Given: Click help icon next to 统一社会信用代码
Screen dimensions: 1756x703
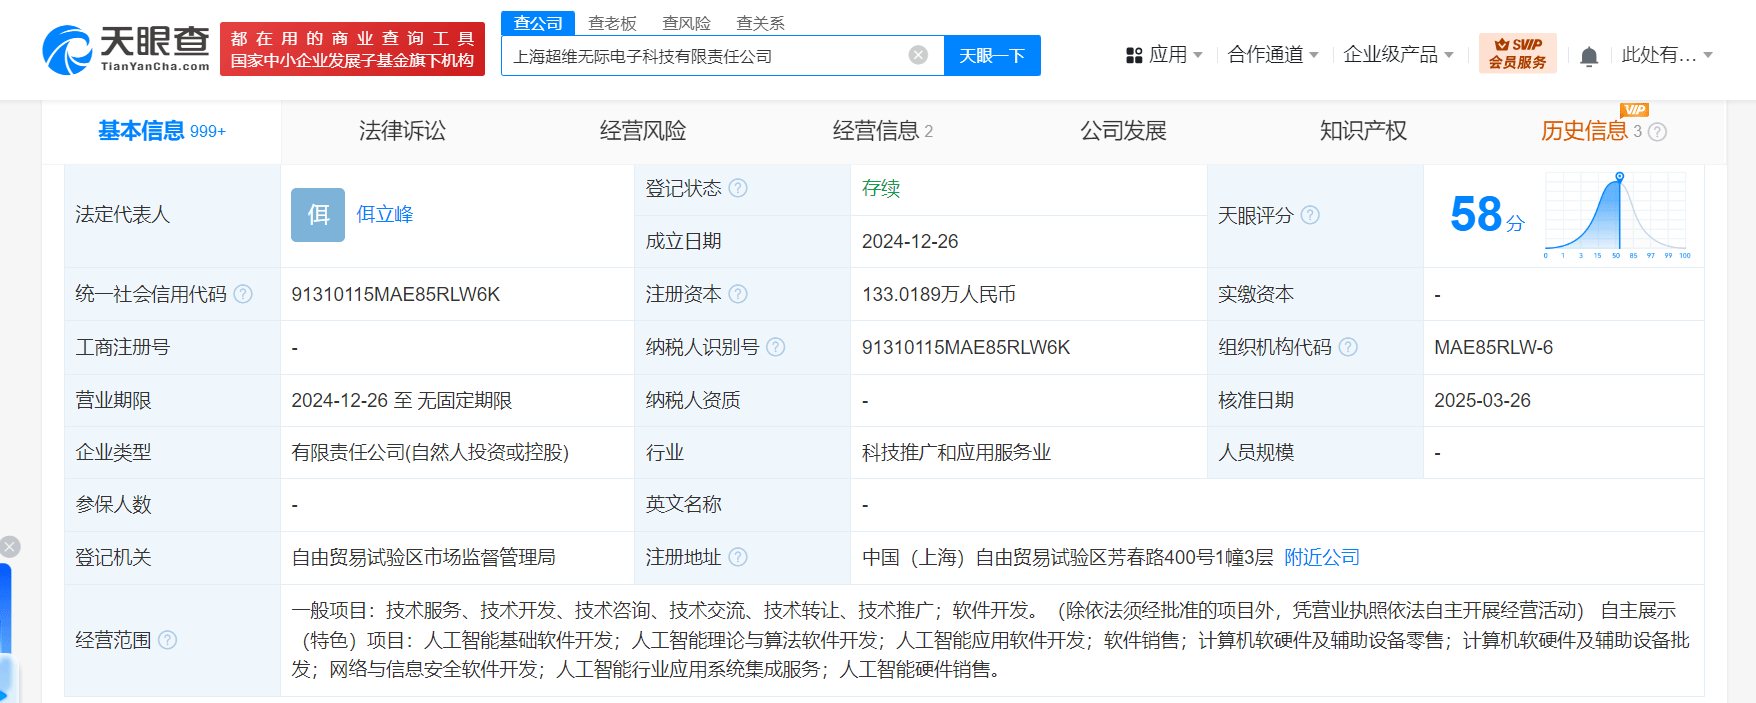Looking at the screenshot, I should tap(243, 294).
